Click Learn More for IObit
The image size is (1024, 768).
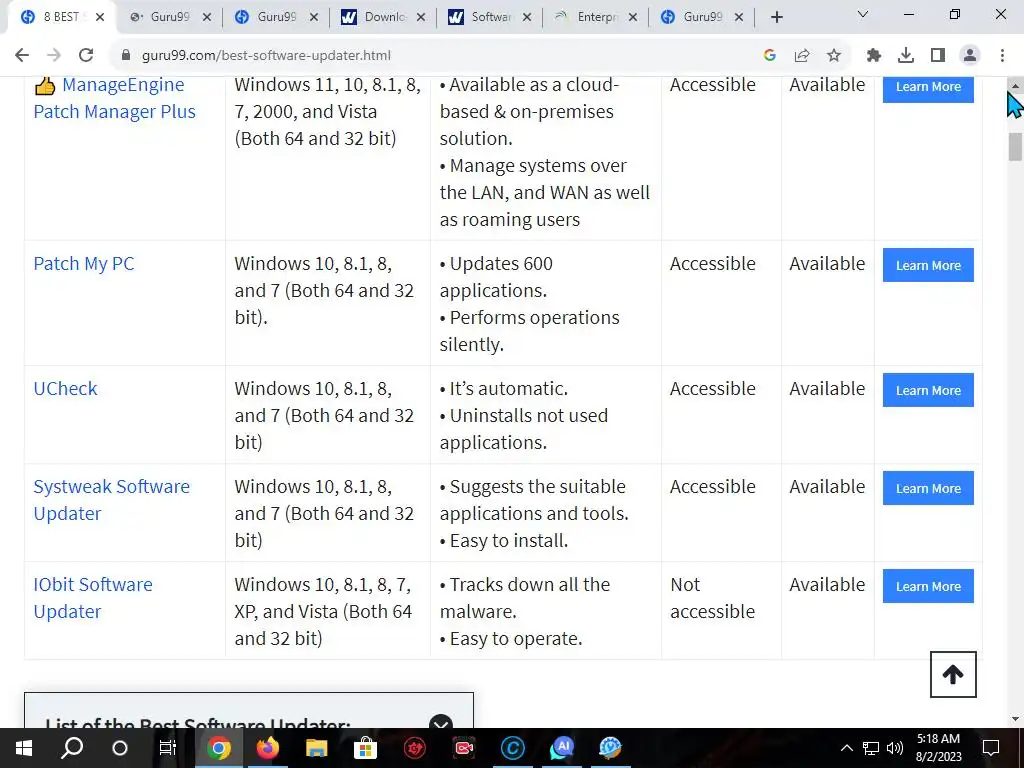(928, 586)
